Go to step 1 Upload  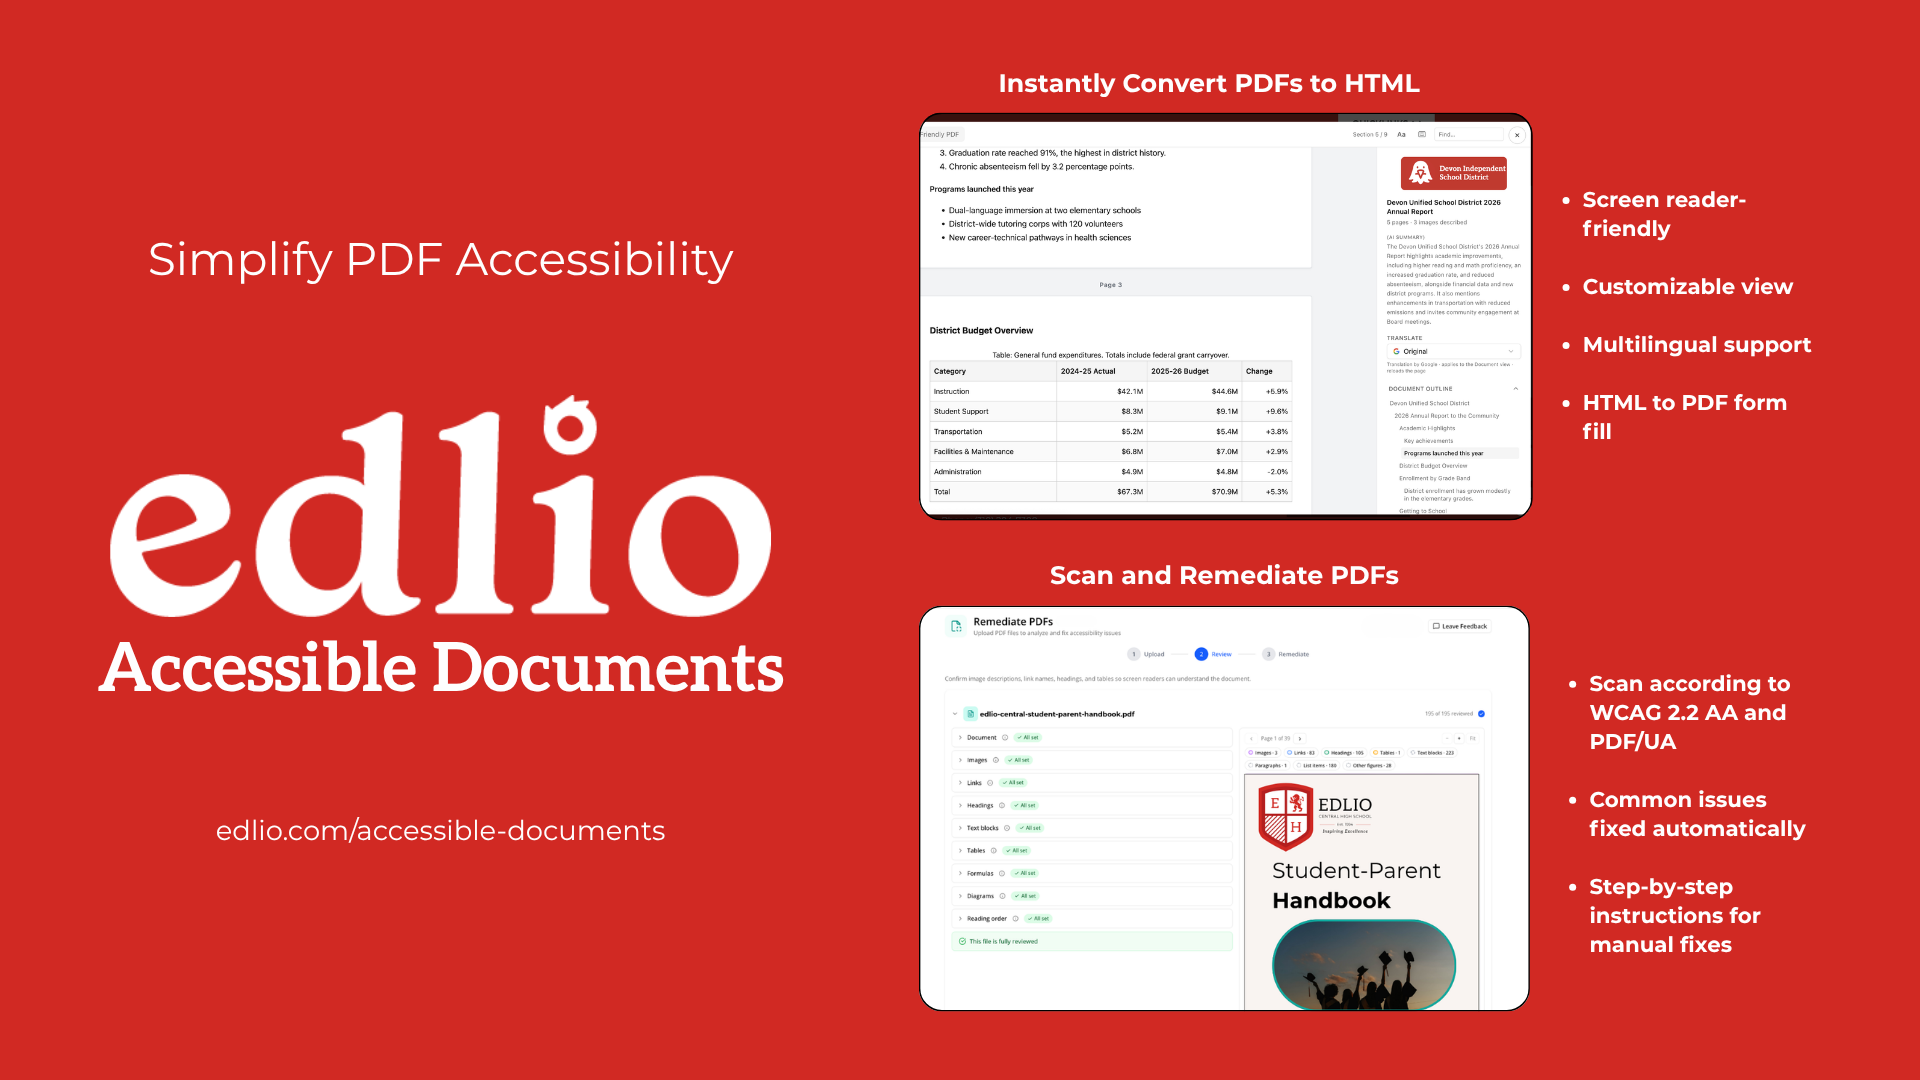(x=1146, y=654)
